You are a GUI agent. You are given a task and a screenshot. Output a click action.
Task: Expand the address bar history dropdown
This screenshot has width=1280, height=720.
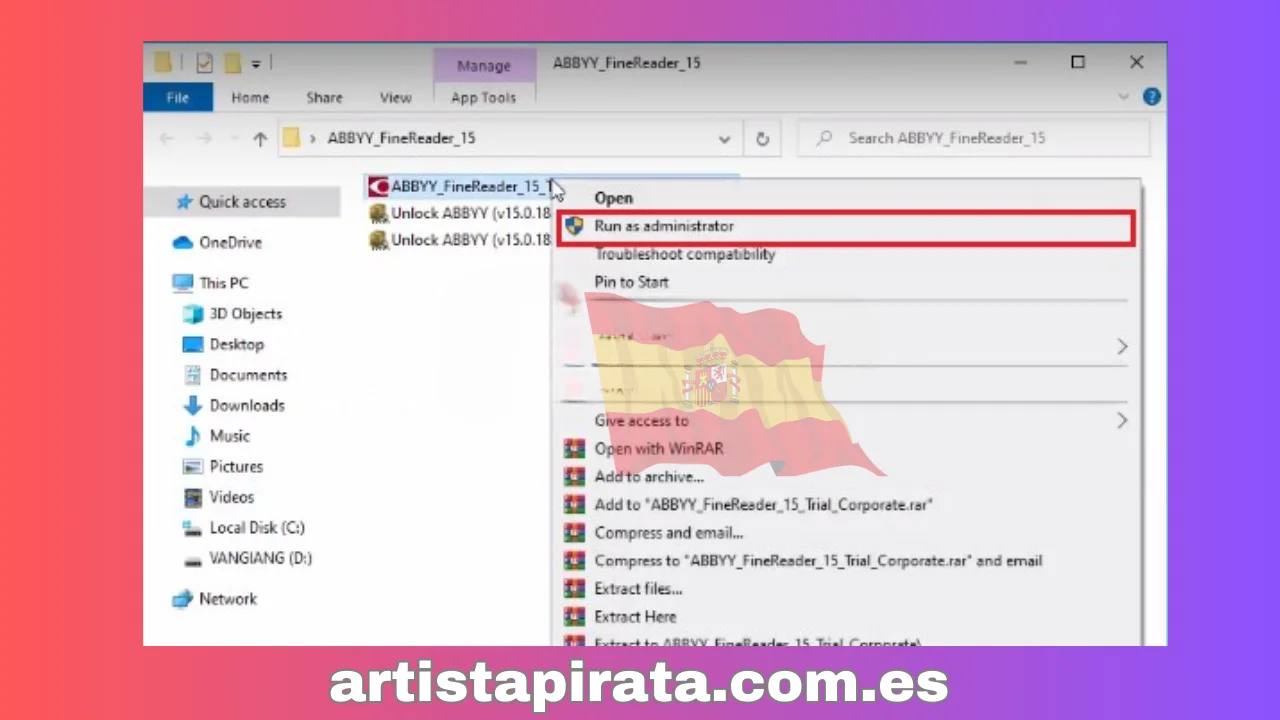[x=725, y=139]
